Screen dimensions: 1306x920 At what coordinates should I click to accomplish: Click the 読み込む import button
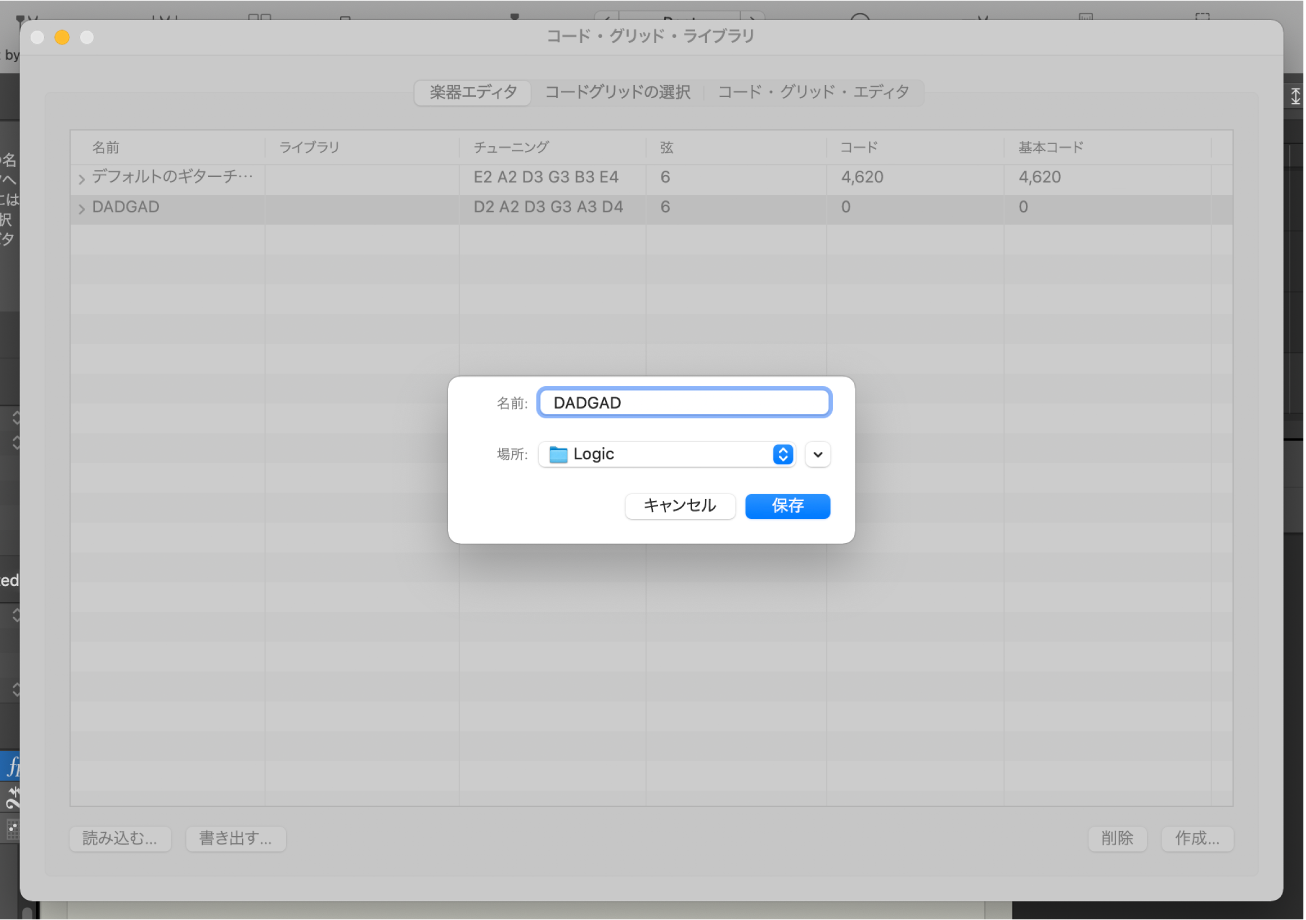(120, 838)
